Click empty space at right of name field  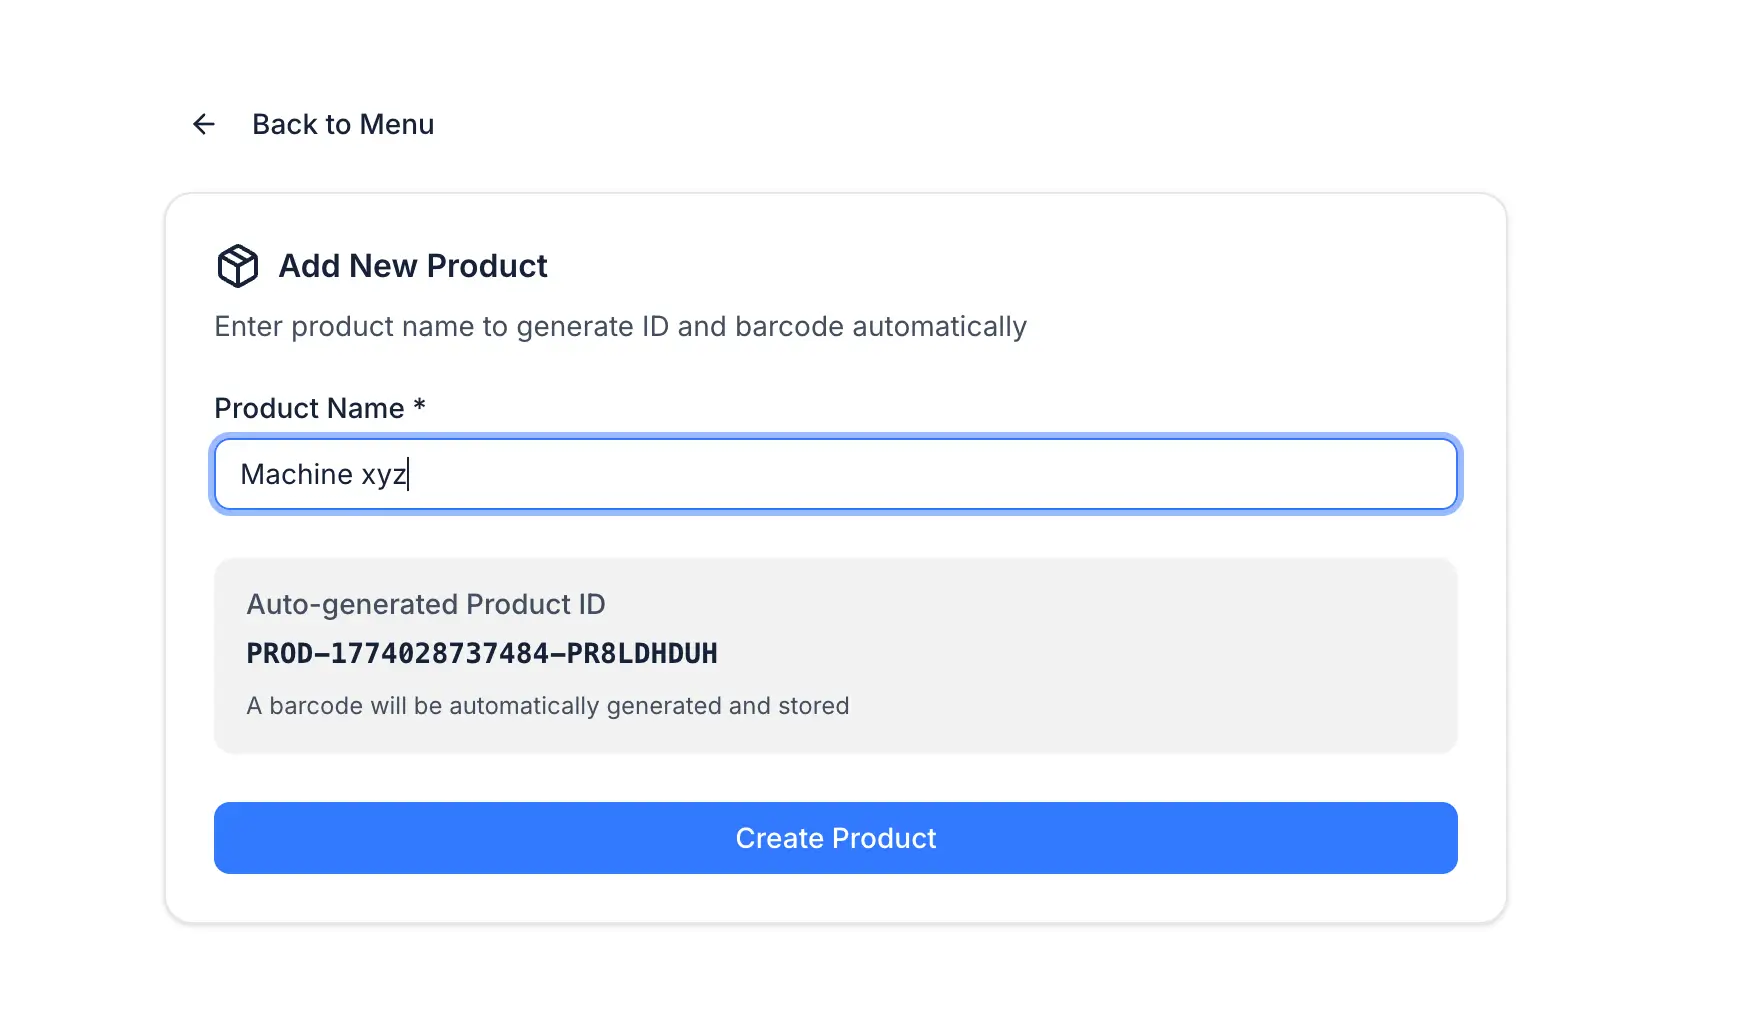click(1100, 474)
